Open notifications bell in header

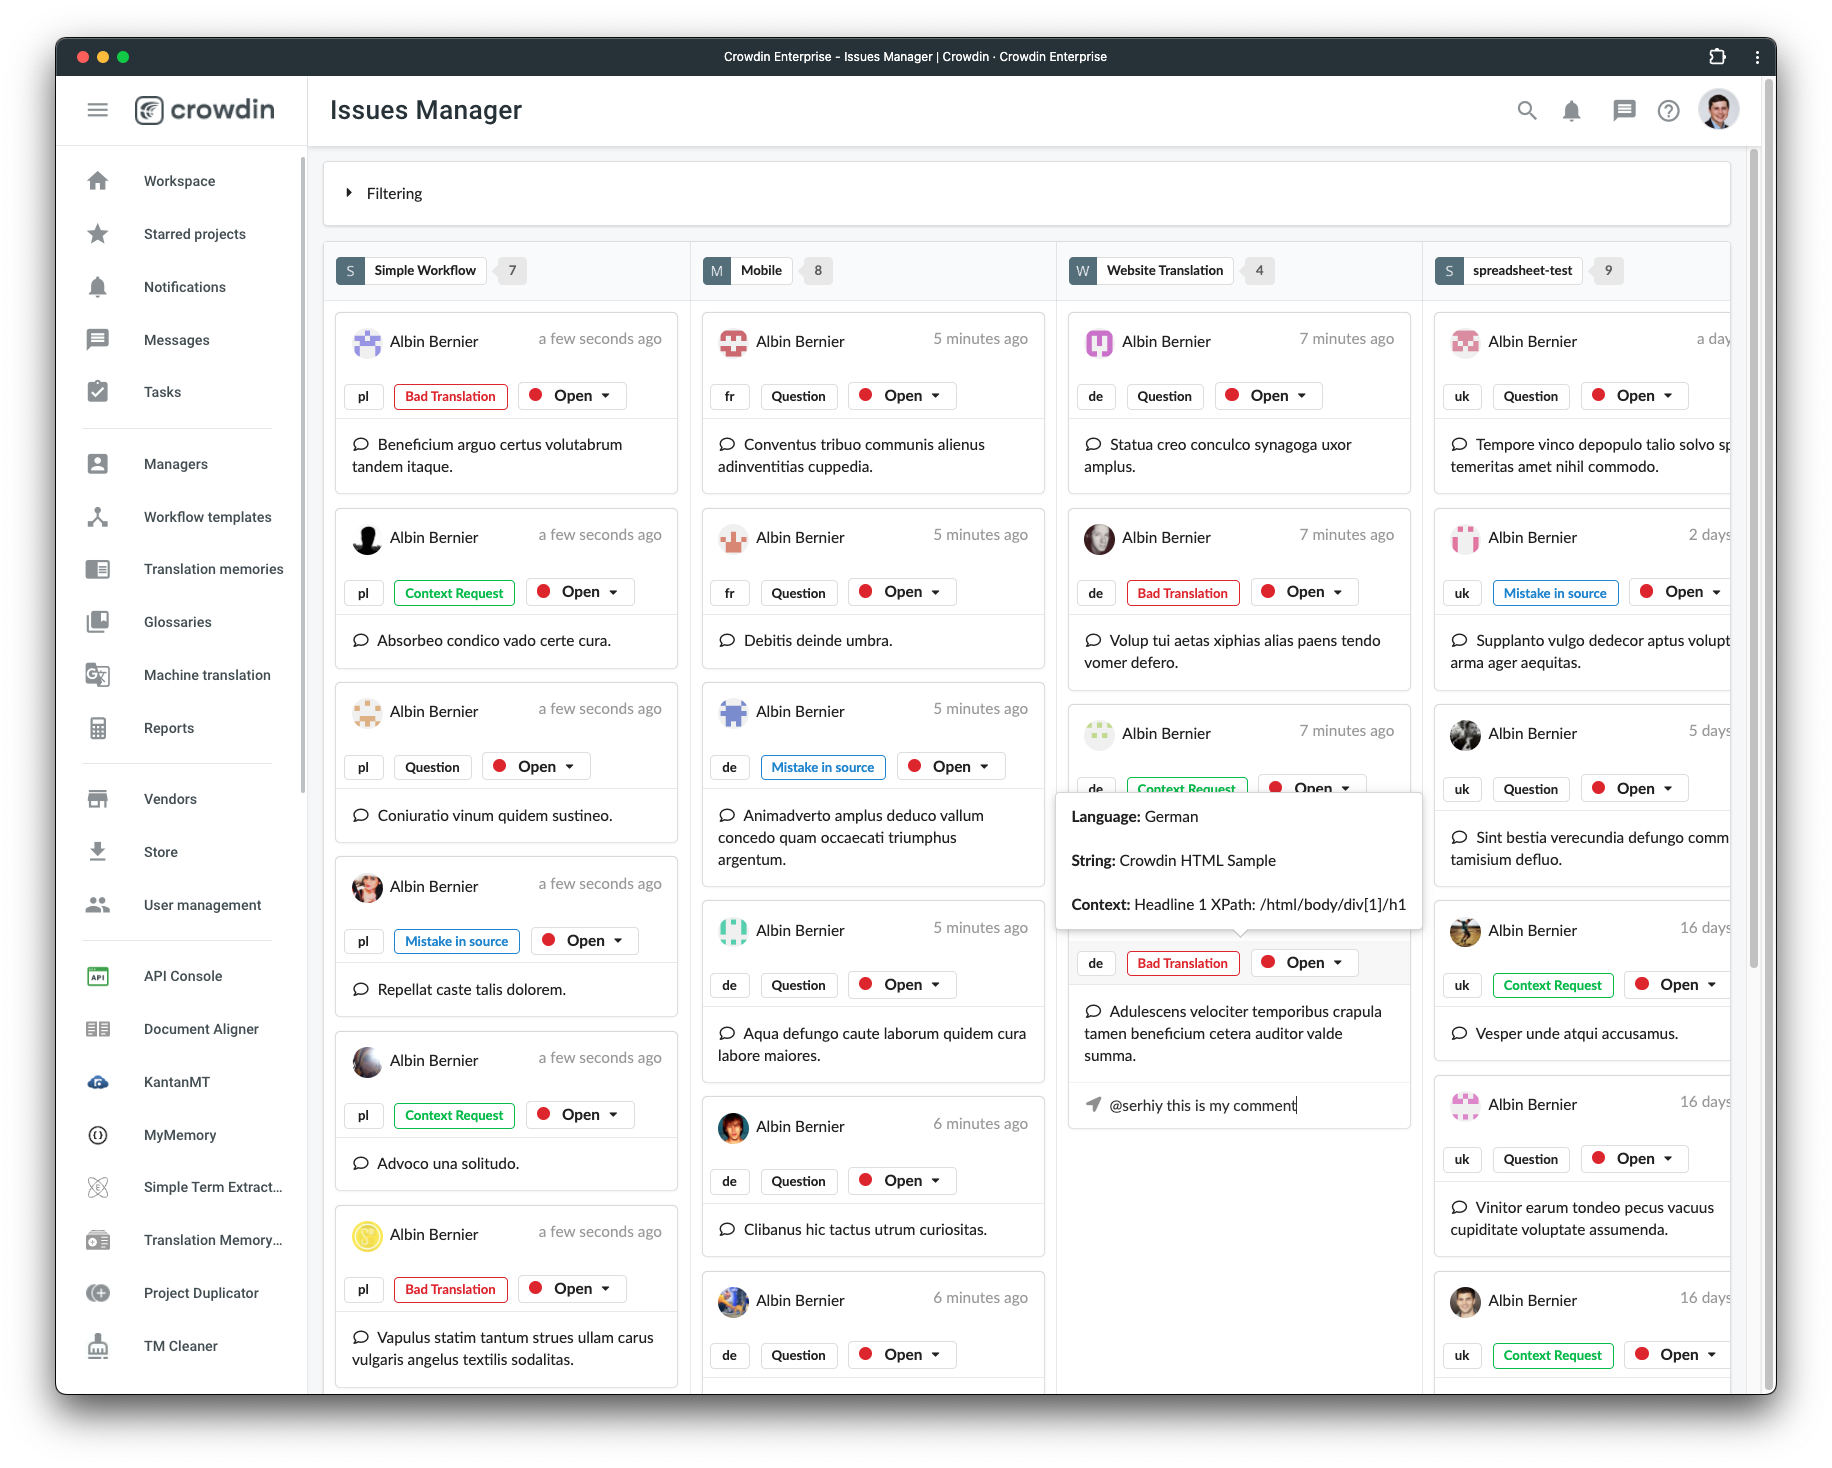(x=1572, y=110)
